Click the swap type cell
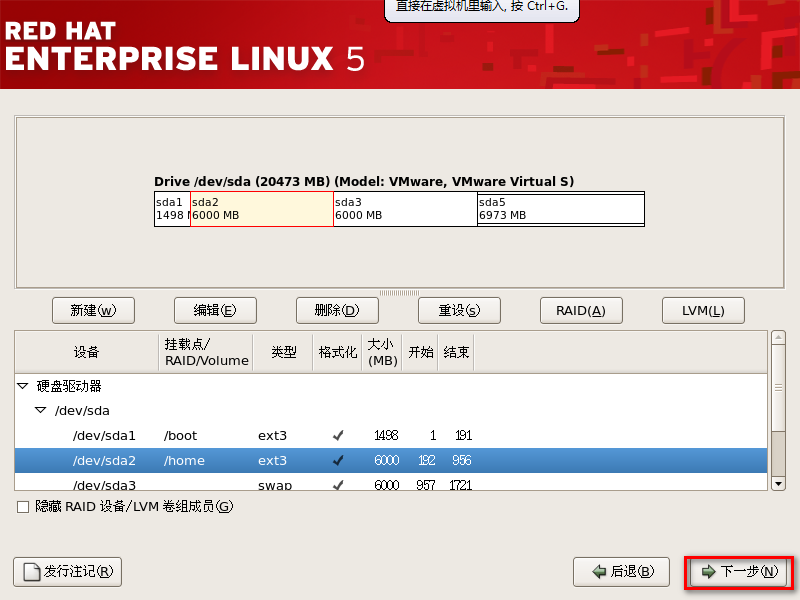The height and width of the screenshot is (600, 800). click(x=274, y=485)
